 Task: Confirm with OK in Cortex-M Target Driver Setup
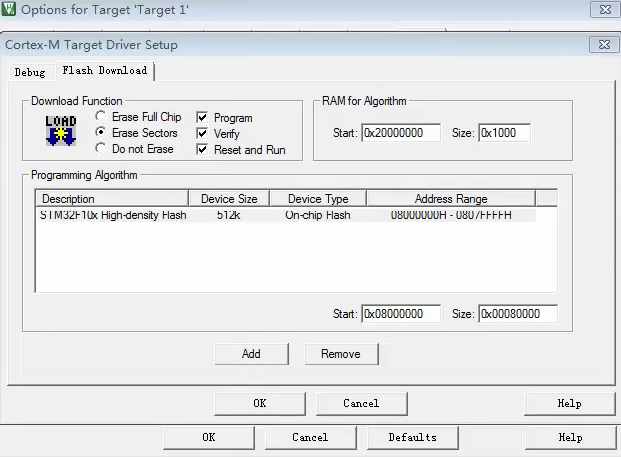coord(260,404)
